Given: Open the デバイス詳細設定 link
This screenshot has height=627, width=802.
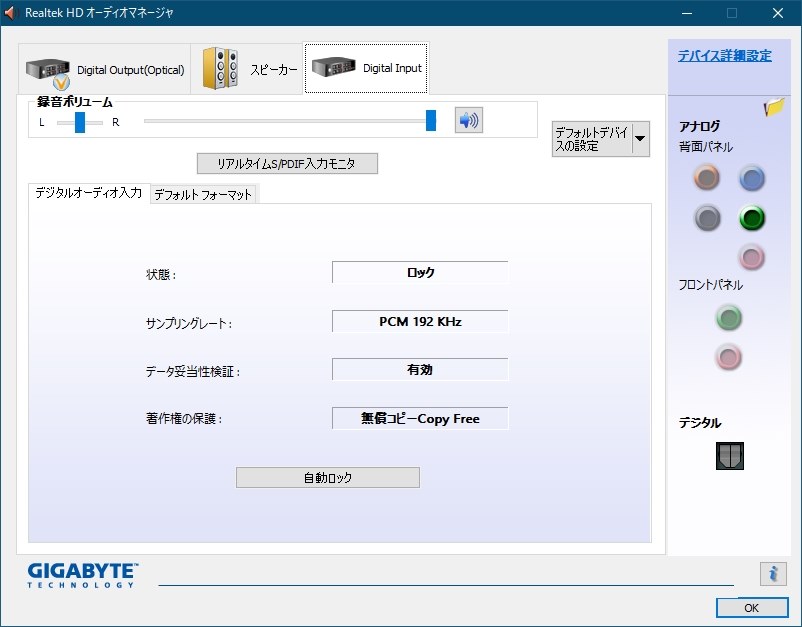Looking at the screenshot, I should [x=725, y=55].
